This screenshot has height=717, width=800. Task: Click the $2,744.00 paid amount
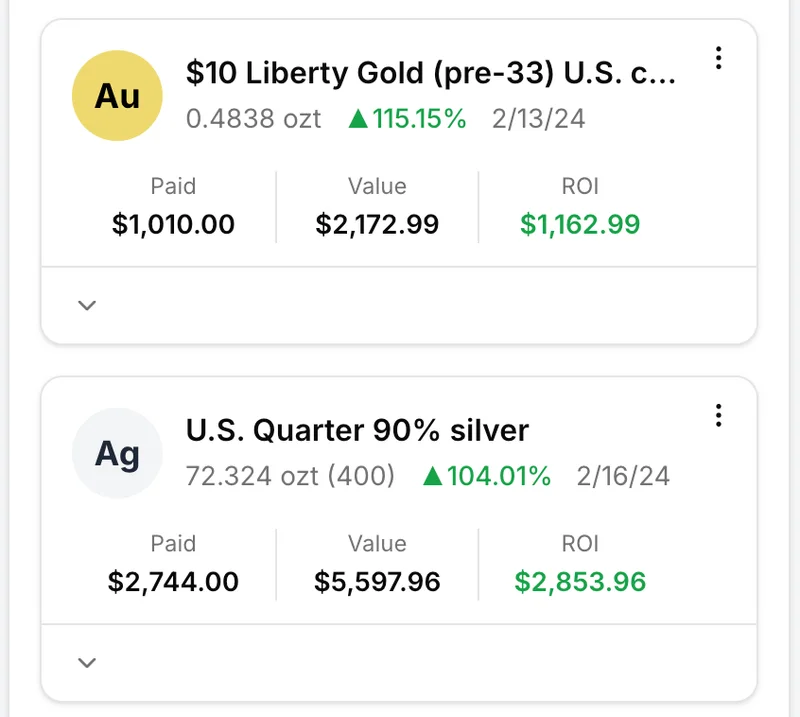[x=173, y=581]
